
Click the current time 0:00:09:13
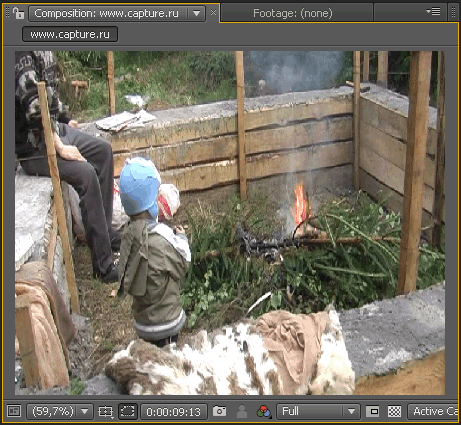click(x=174, y=412)
